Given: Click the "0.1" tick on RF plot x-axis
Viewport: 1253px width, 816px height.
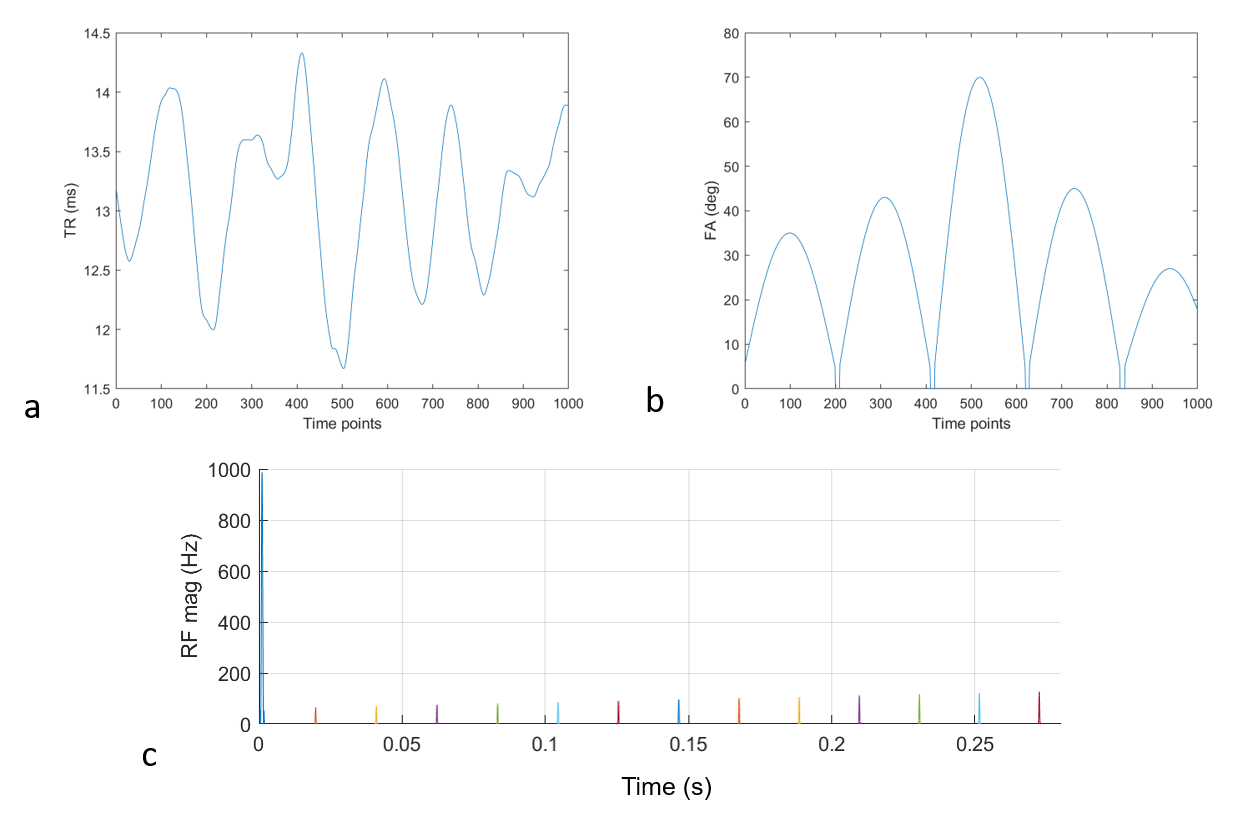Looking at the screenshot, I should [x=545, y=745].
